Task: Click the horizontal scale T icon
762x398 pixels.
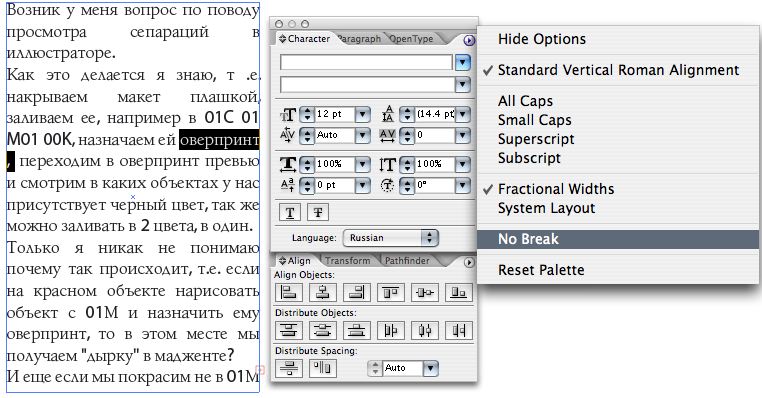Action: click(x=288, y=164)
